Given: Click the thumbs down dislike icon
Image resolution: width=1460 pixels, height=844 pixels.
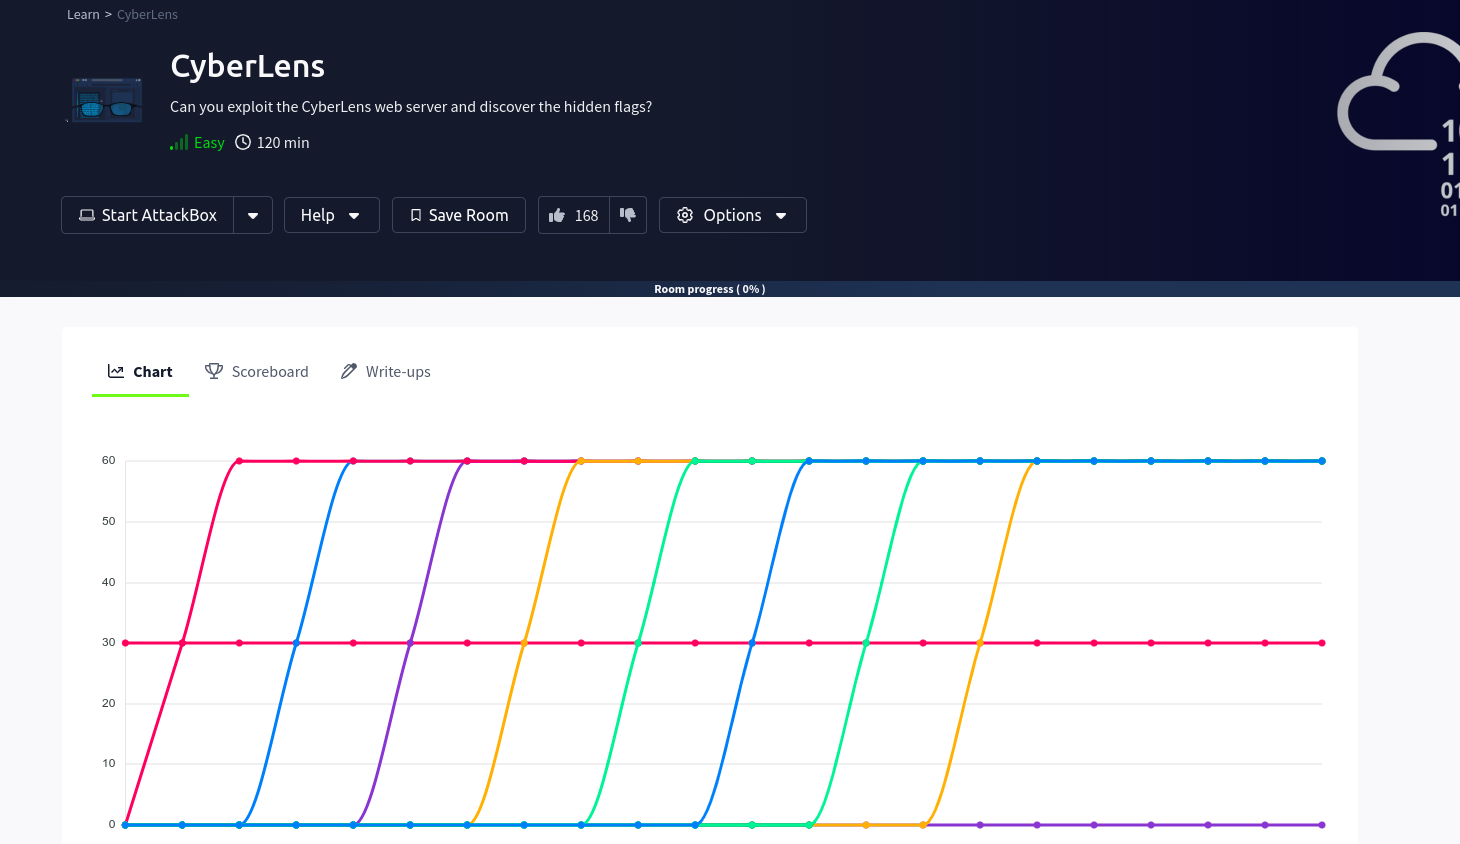Looking at the screenshot, I should point(628,215).
